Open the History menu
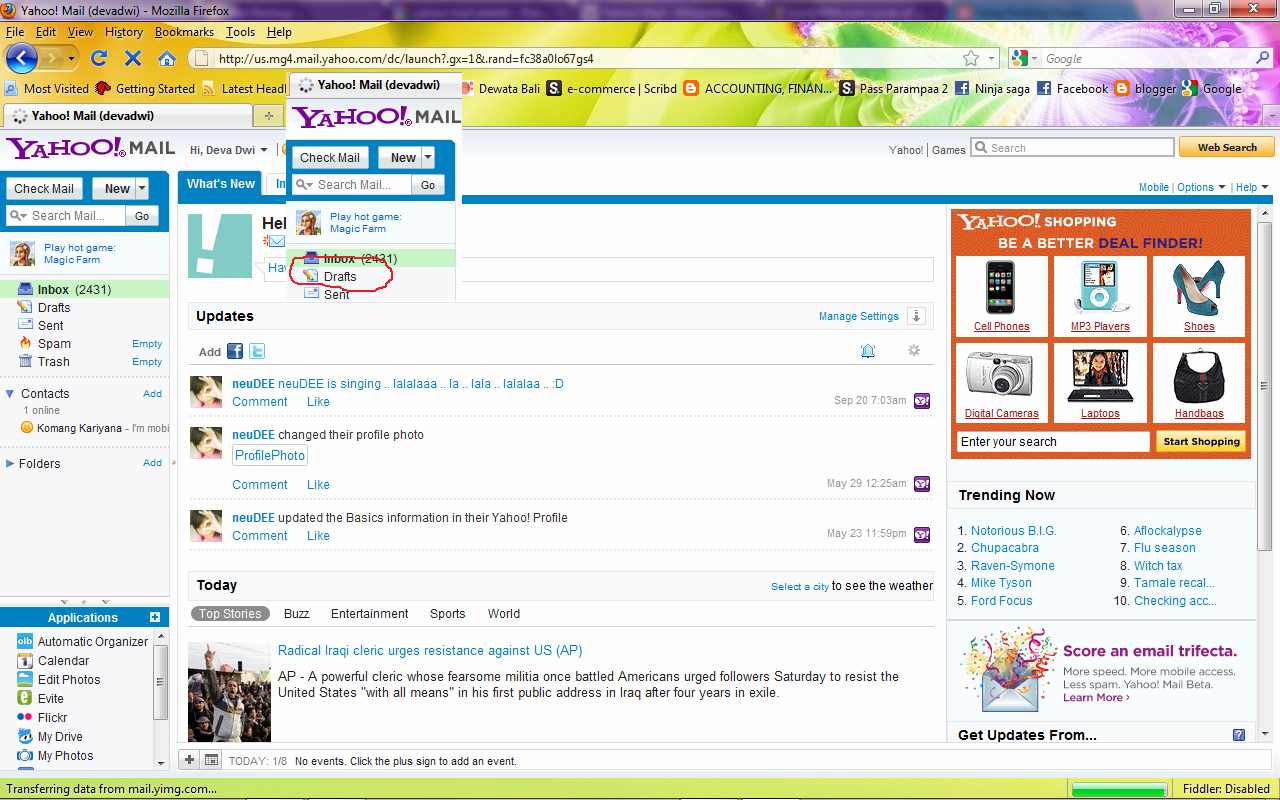Screen dimensions: 1280x800 click(x=124, y=32)
